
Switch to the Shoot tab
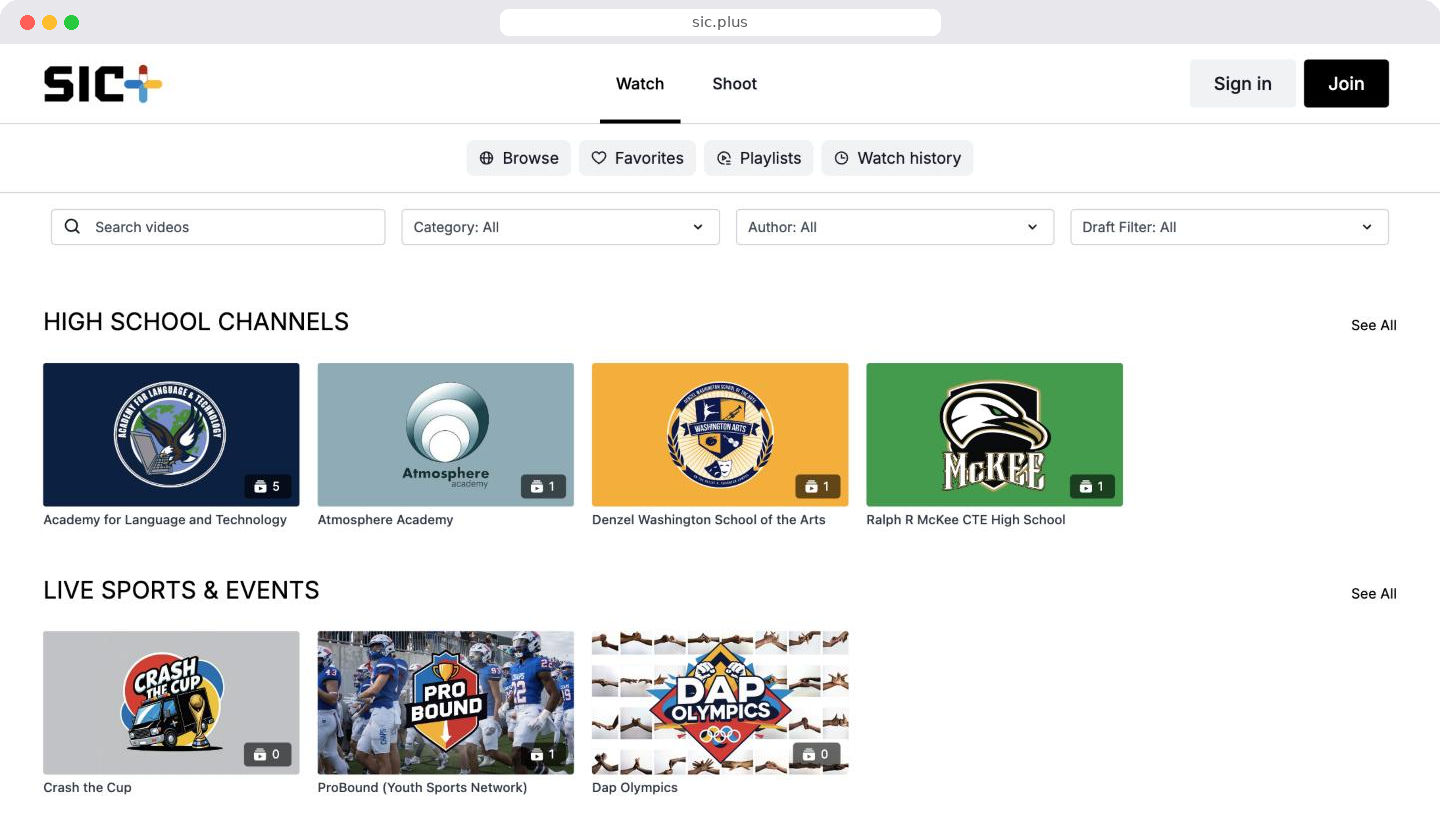(x=735, y=84)
